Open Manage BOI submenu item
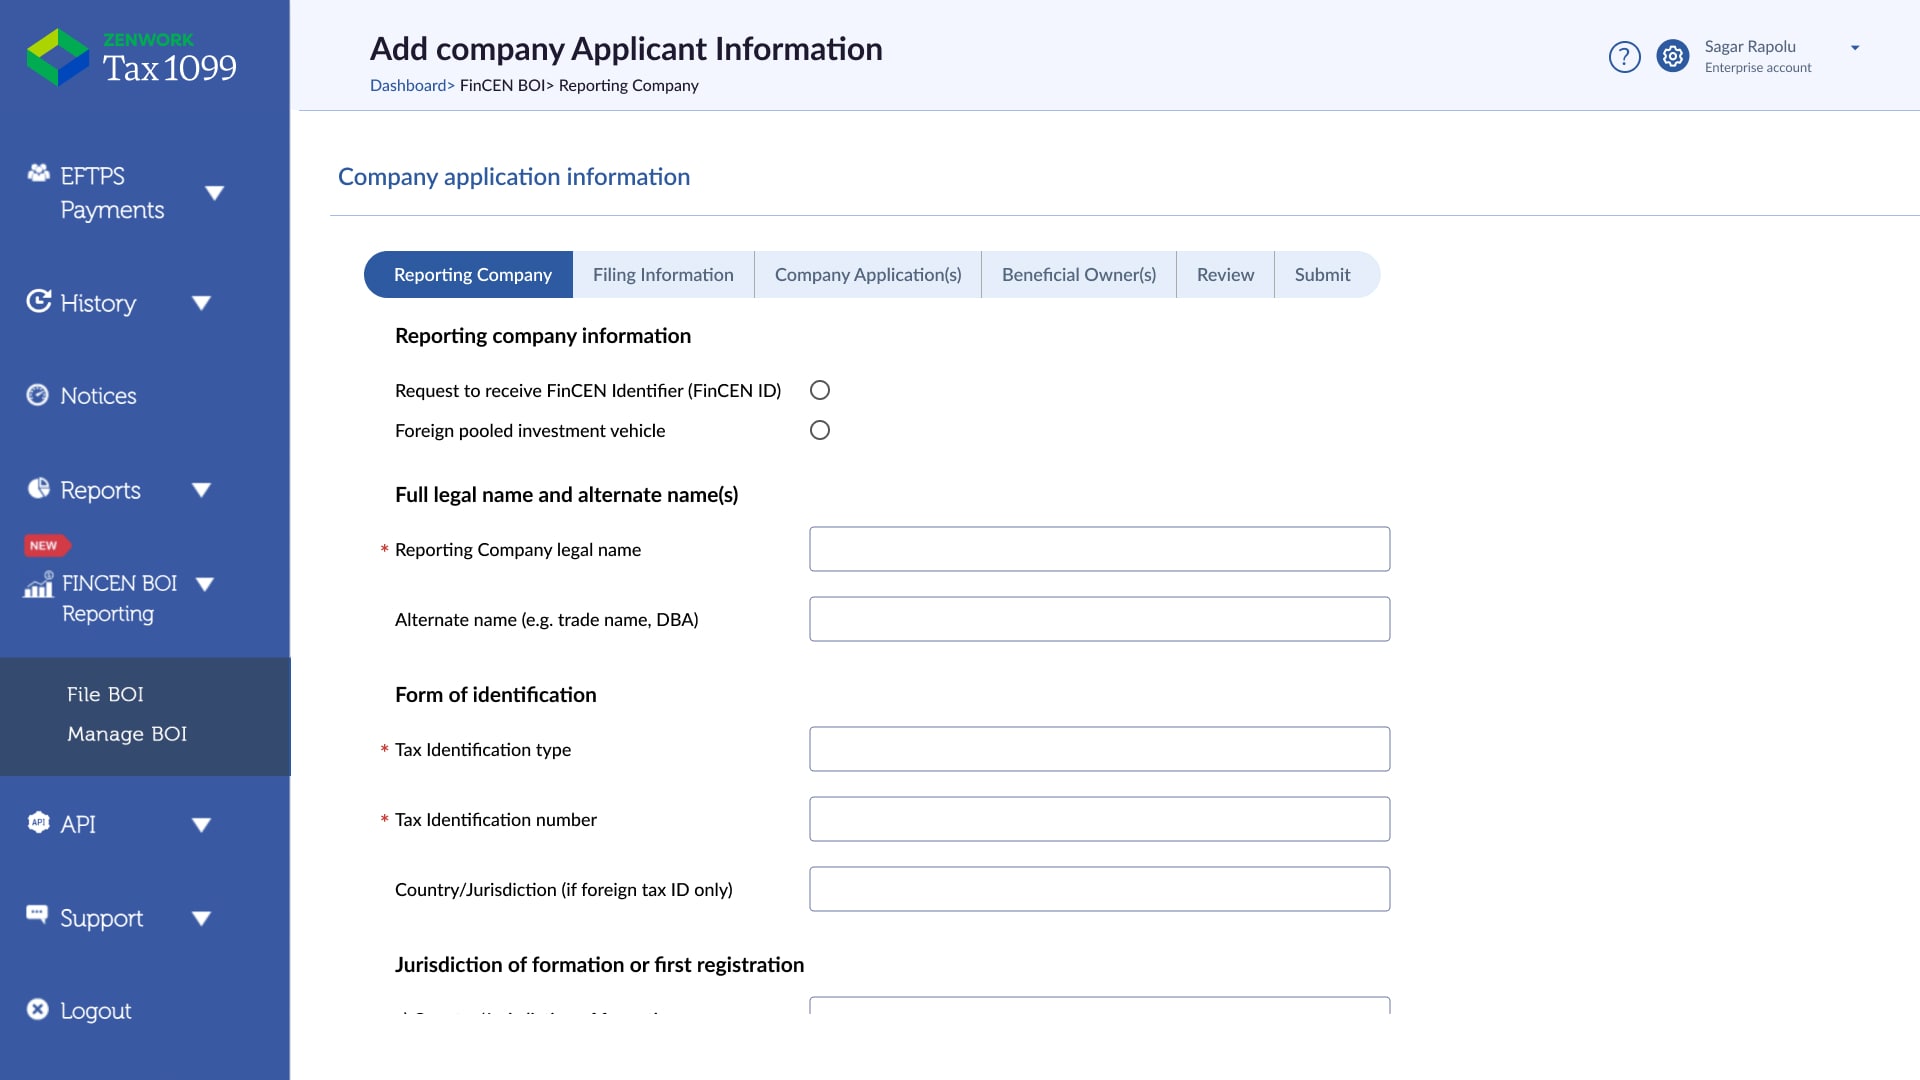 pyautogui.click(x=127, y=734)
